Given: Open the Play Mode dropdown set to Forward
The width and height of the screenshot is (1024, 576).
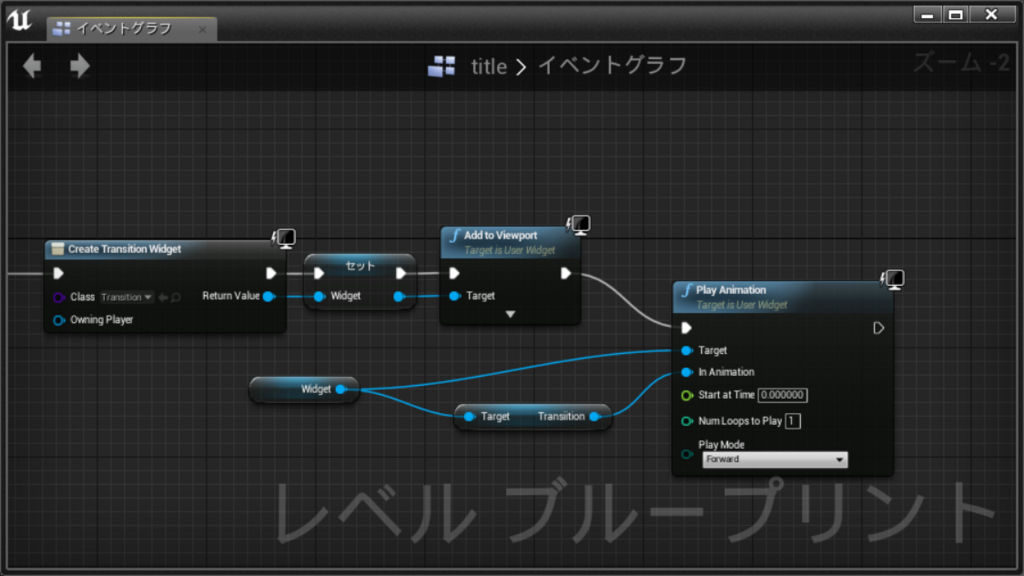Looking at the screenshot, I should click(775, 460).
